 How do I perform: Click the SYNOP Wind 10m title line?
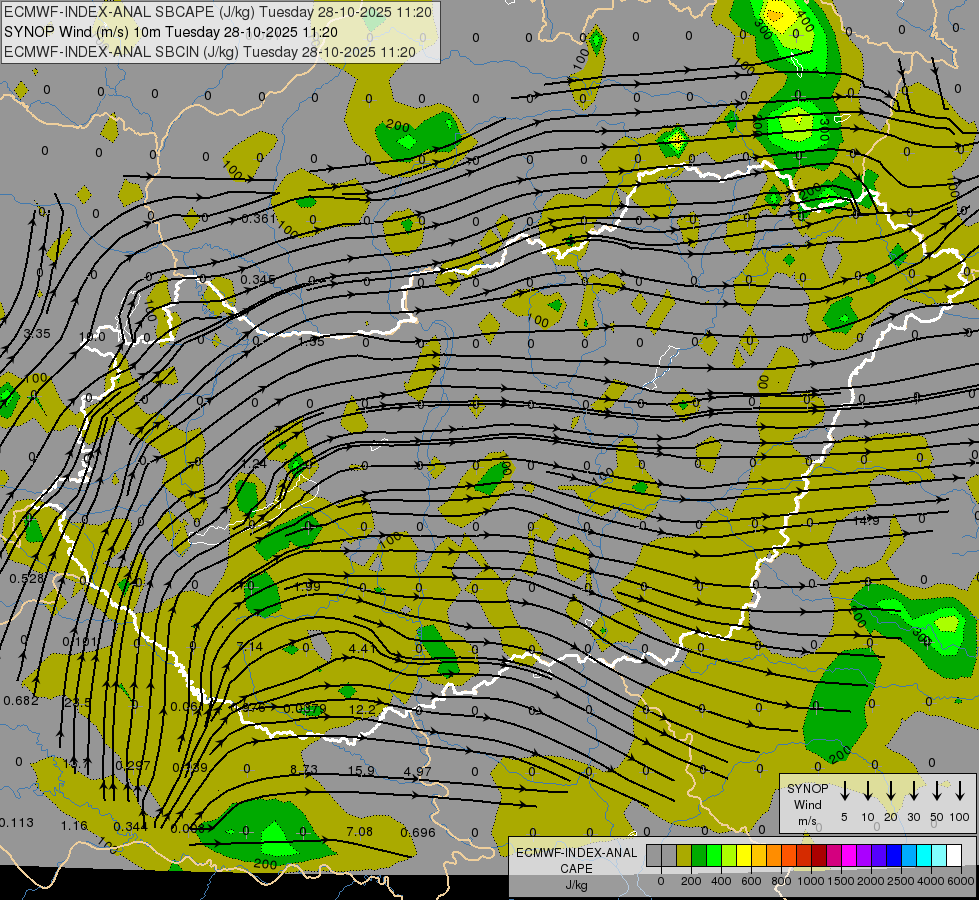[x=171, y=32]
